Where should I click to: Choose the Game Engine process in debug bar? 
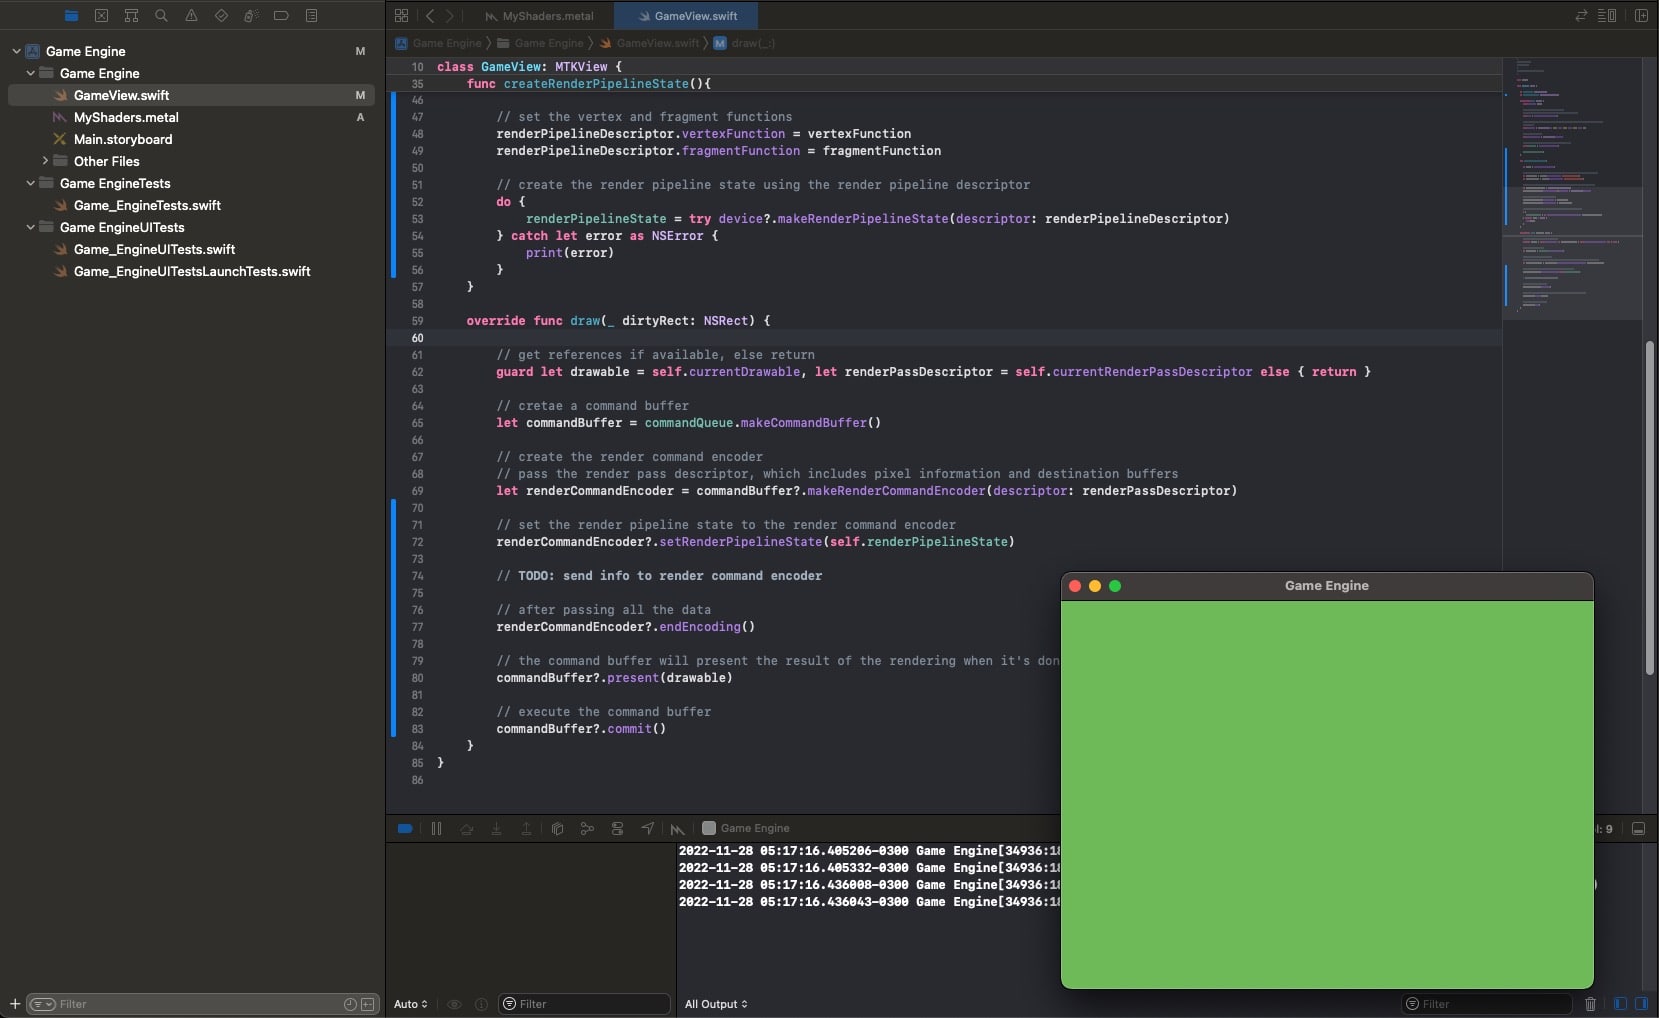[x=746, y=828]
